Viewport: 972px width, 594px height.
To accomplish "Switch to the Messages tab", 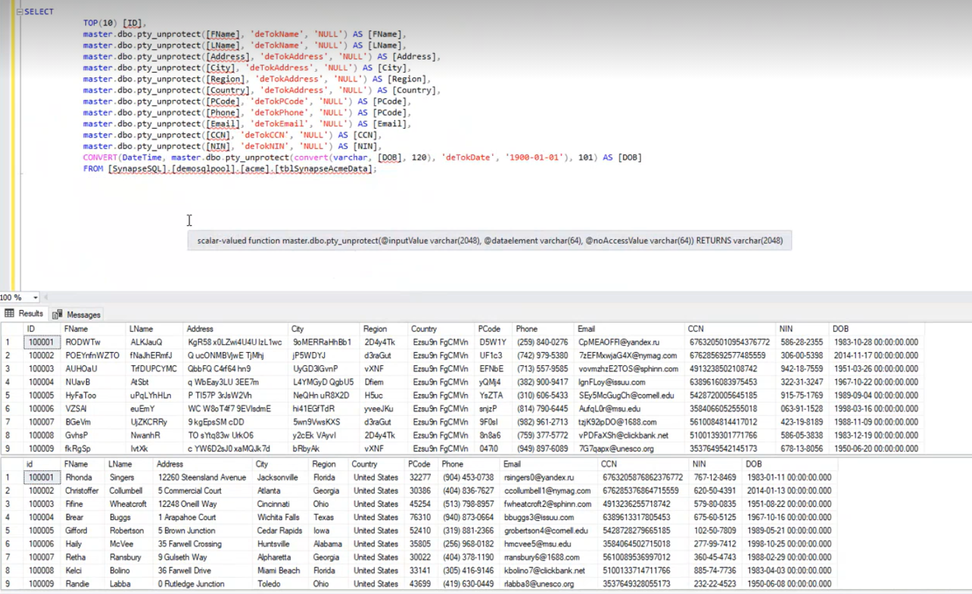I will coord(77,314).
